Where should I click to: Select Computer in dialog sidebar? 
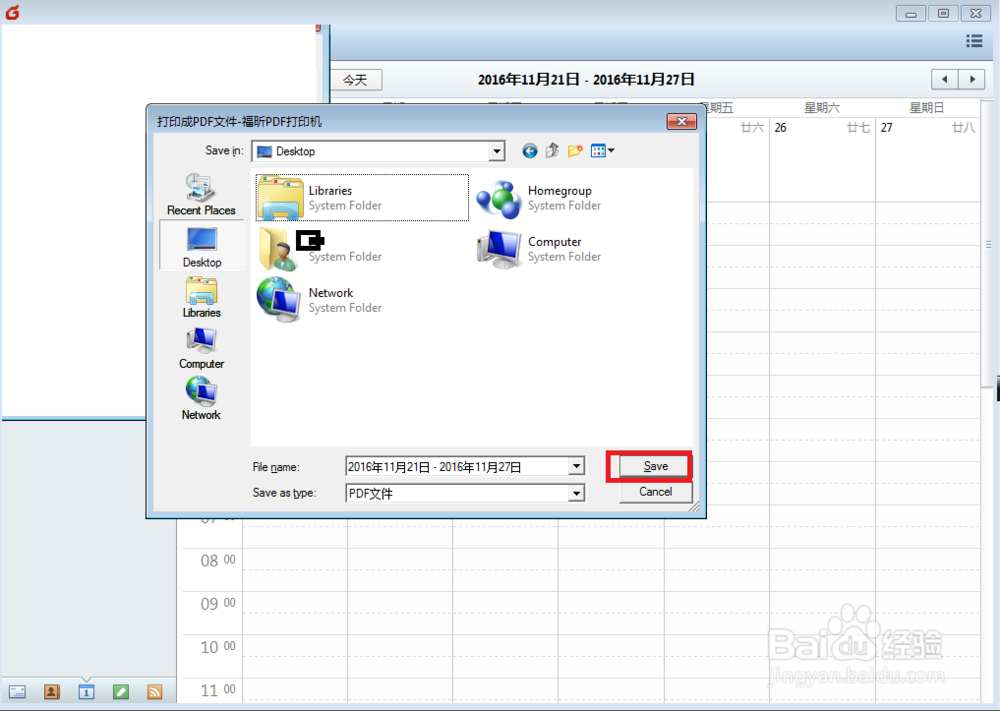202,348
